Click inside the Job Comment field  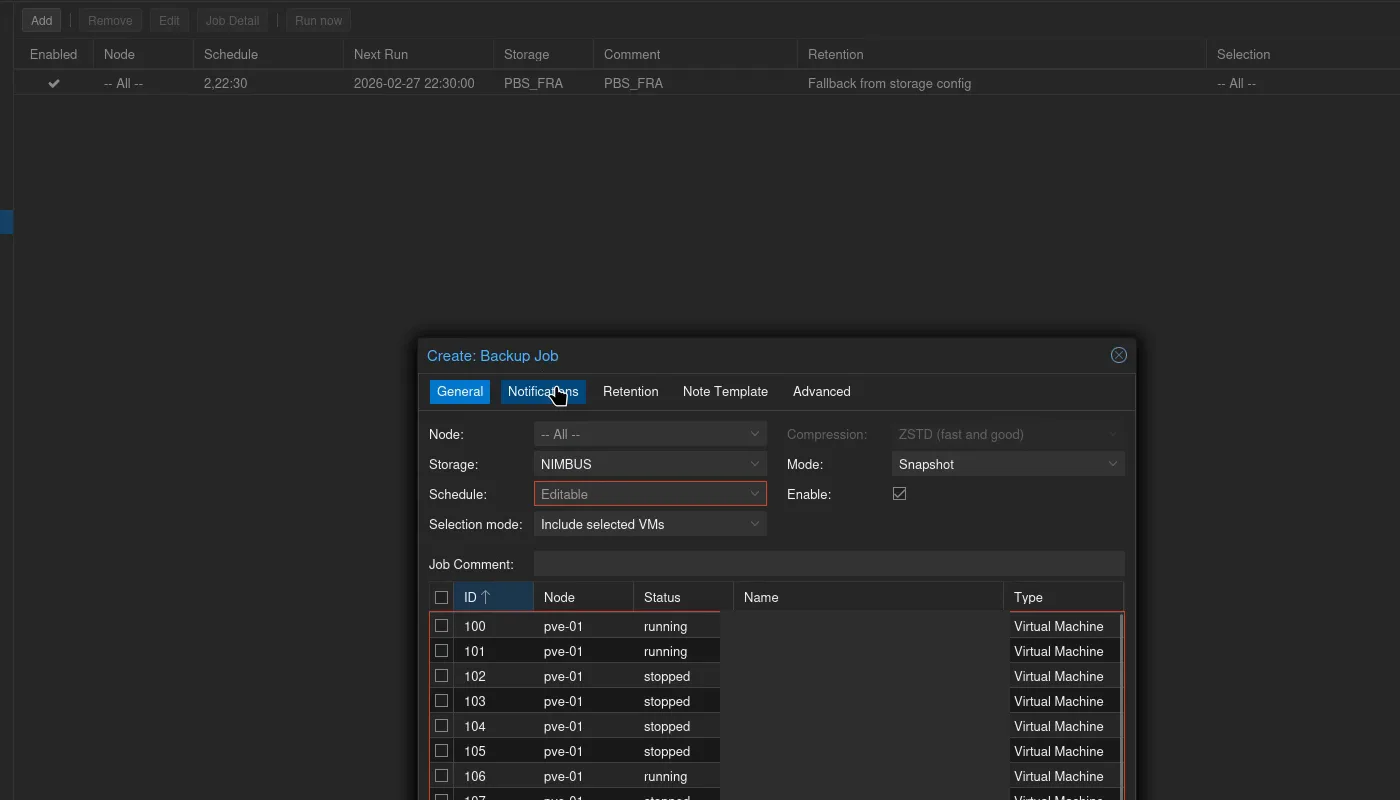(828, 563)
